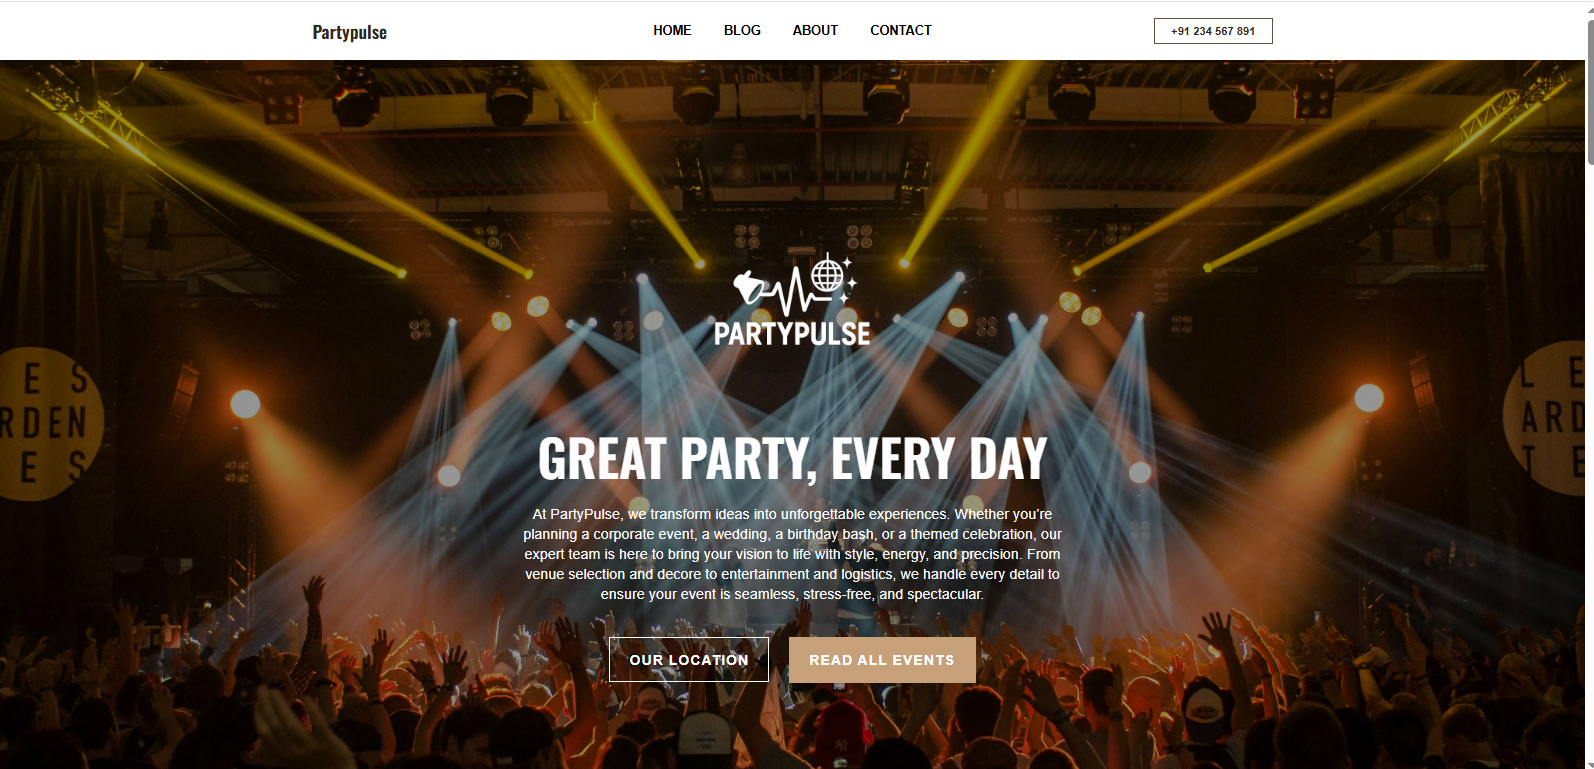1594x769 pixels.
Task: Click the sparkle stars beside the disco ball
Action: click(x=848, y=279)
